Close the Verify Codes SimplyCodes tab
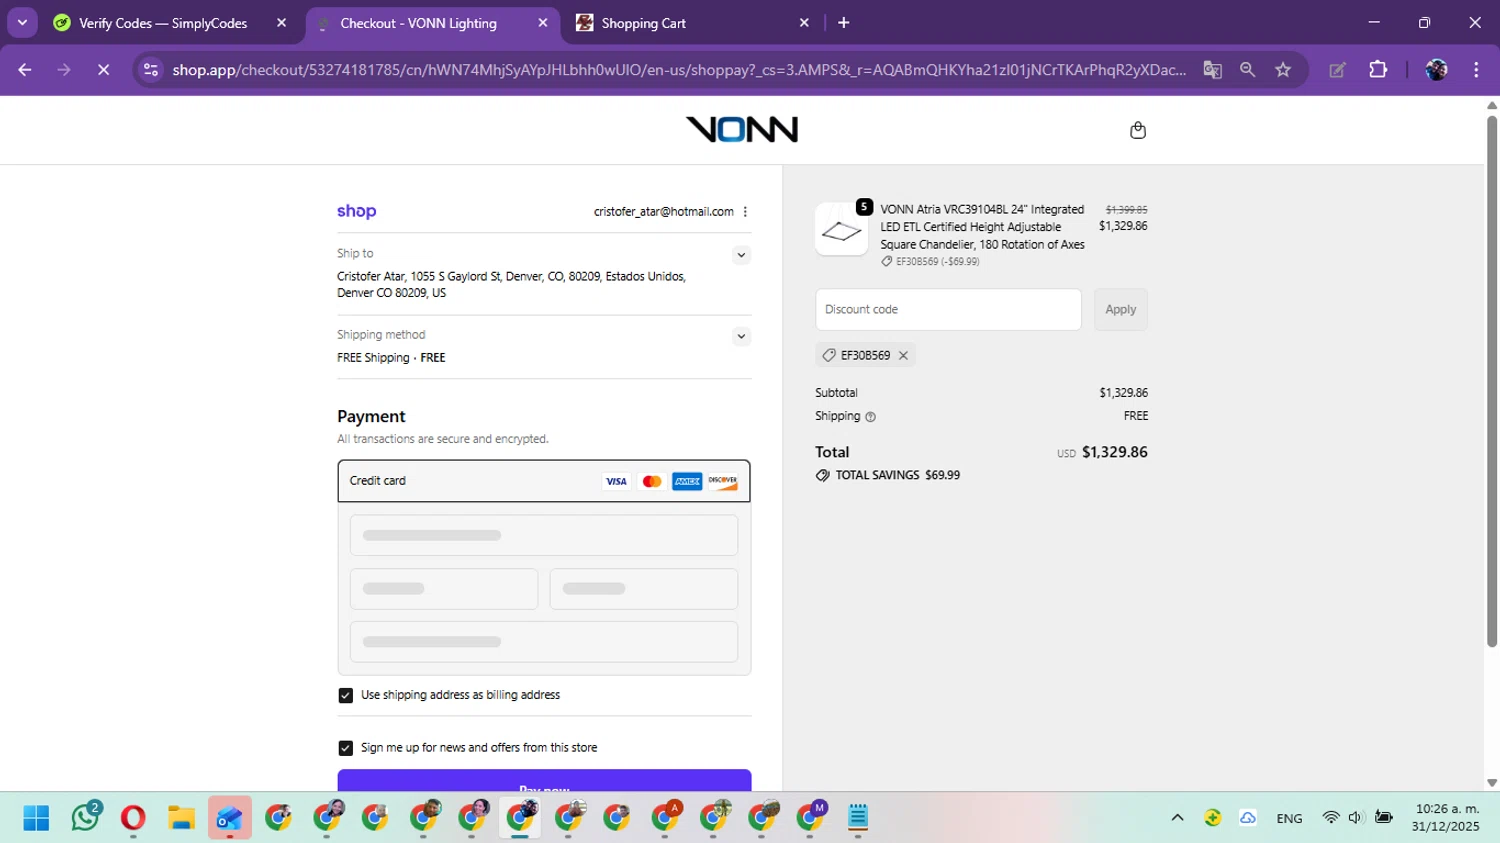Viewport: 1500px width, 843px height. 281,23
